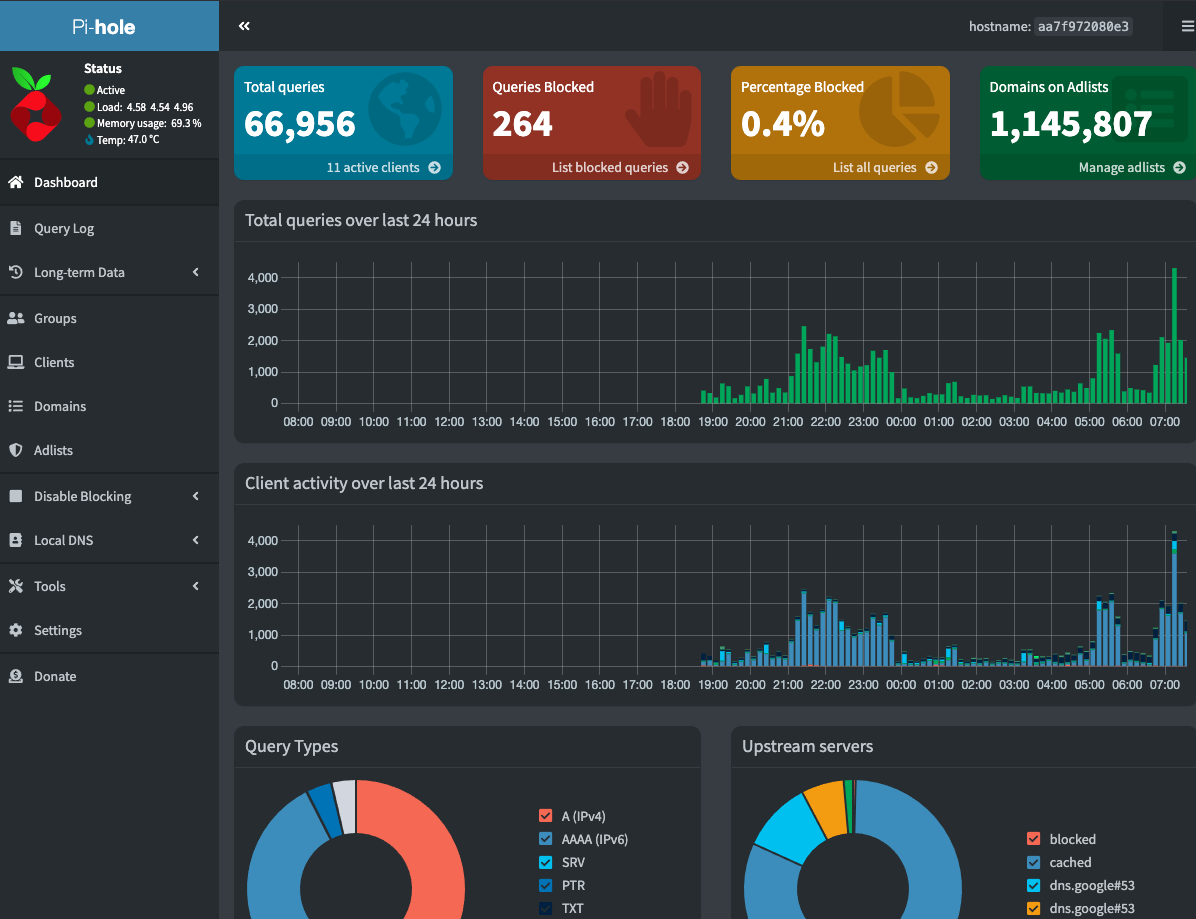Click the tallest green bar in Total queries chart

(1175, 336)
